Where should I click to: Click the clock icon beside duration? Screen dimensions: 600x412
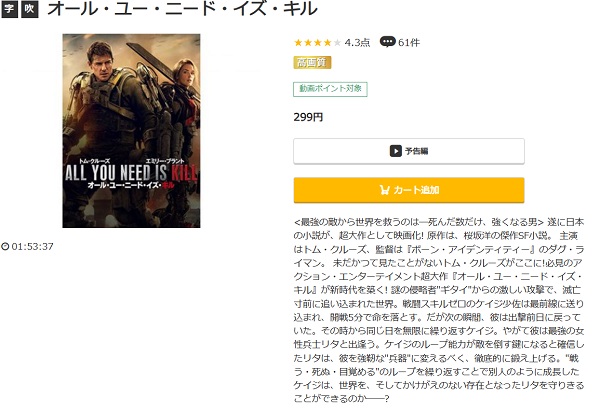pos(5,246)
